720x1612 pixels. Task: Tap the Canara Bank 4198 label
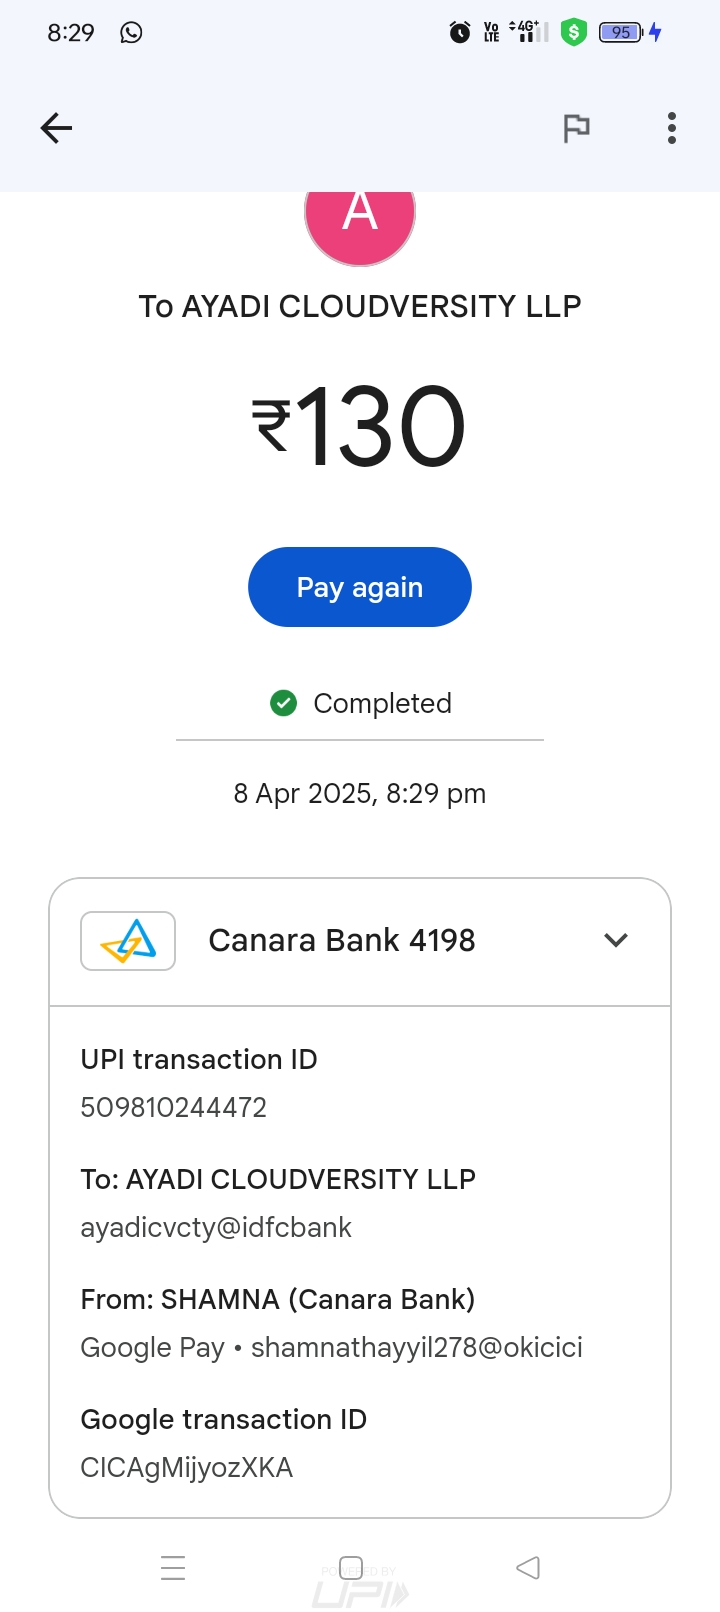tap(342, 941)
